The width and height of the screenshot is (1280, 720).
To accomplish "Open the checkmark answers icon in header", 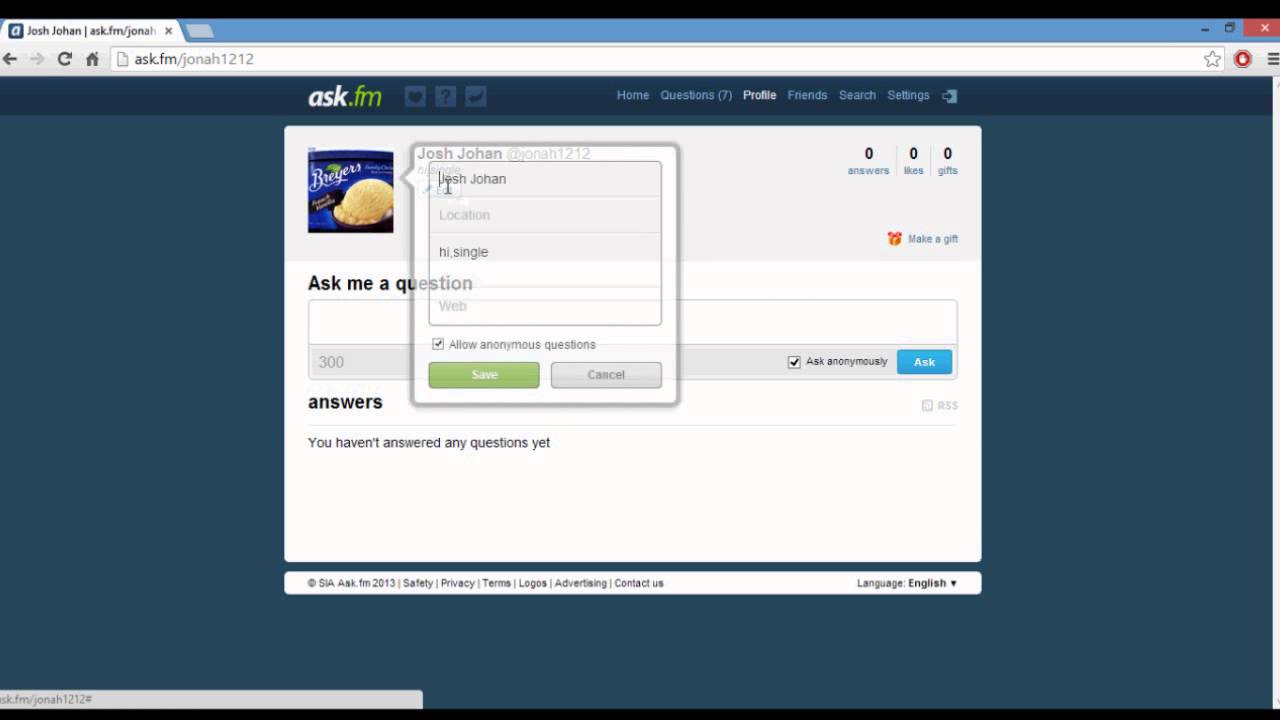I will 476,96.
